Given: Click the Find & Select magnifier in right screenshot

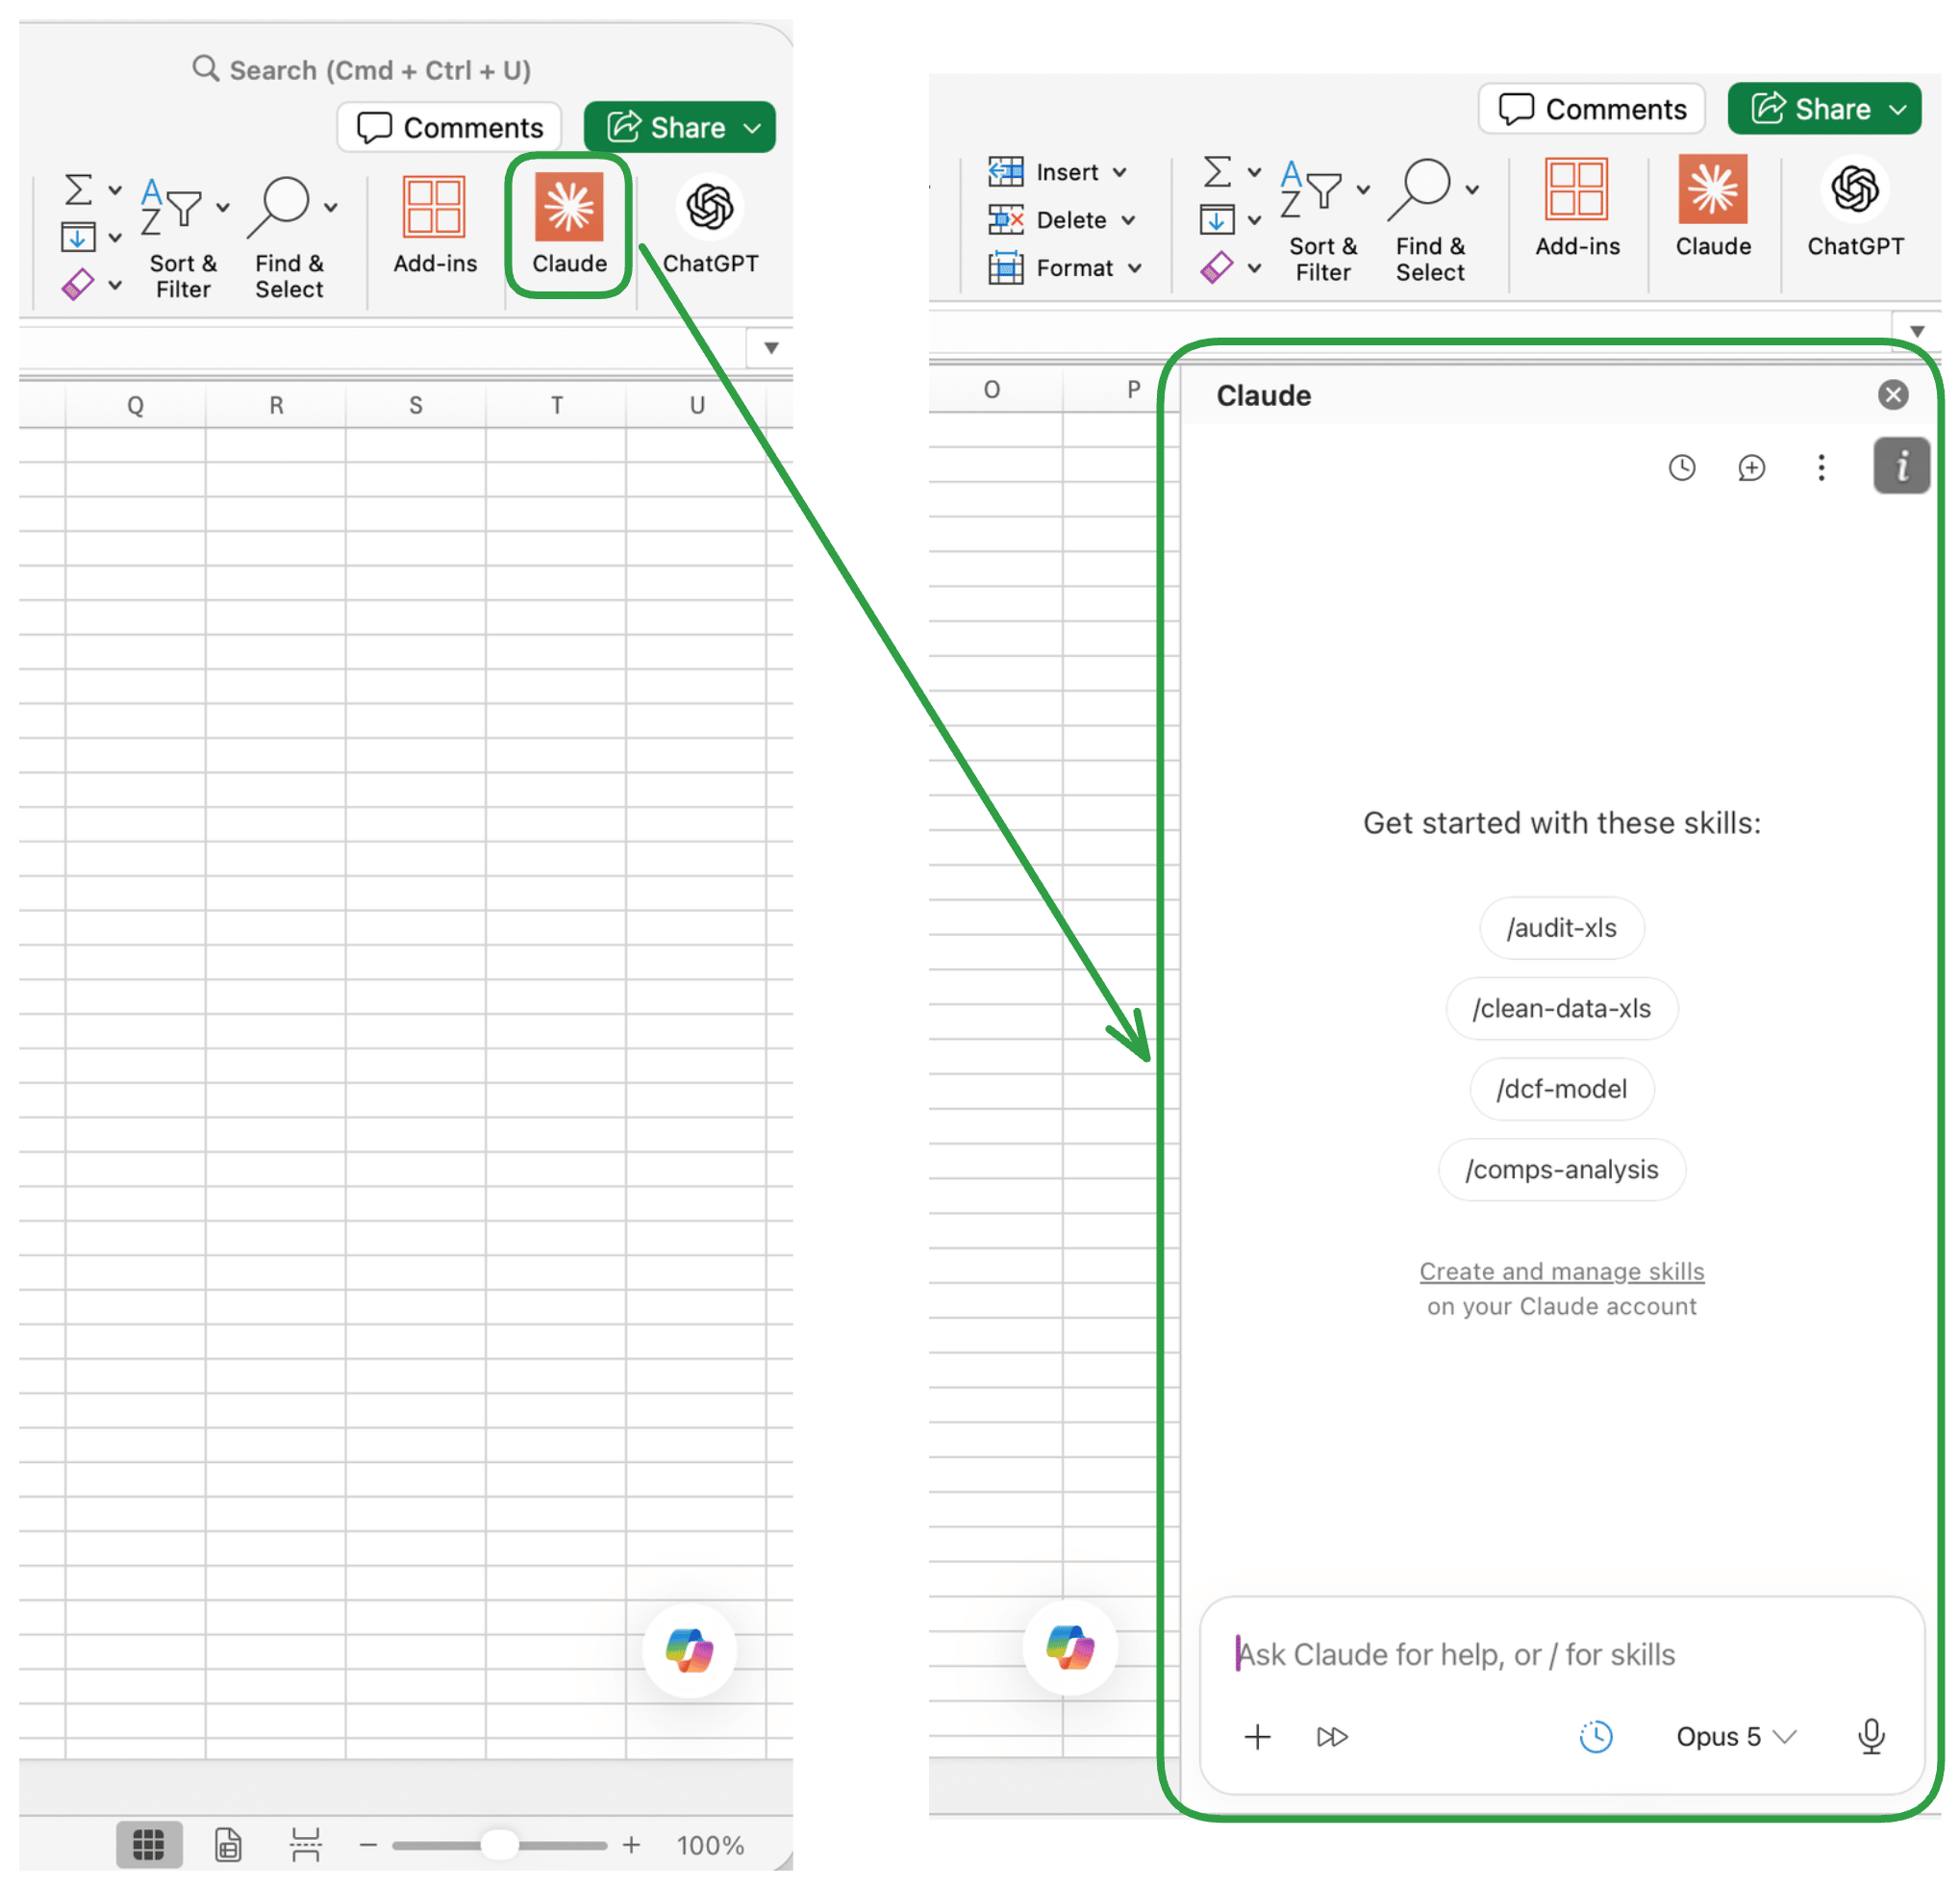Looking at the screenshot, I should (1420, 189).
